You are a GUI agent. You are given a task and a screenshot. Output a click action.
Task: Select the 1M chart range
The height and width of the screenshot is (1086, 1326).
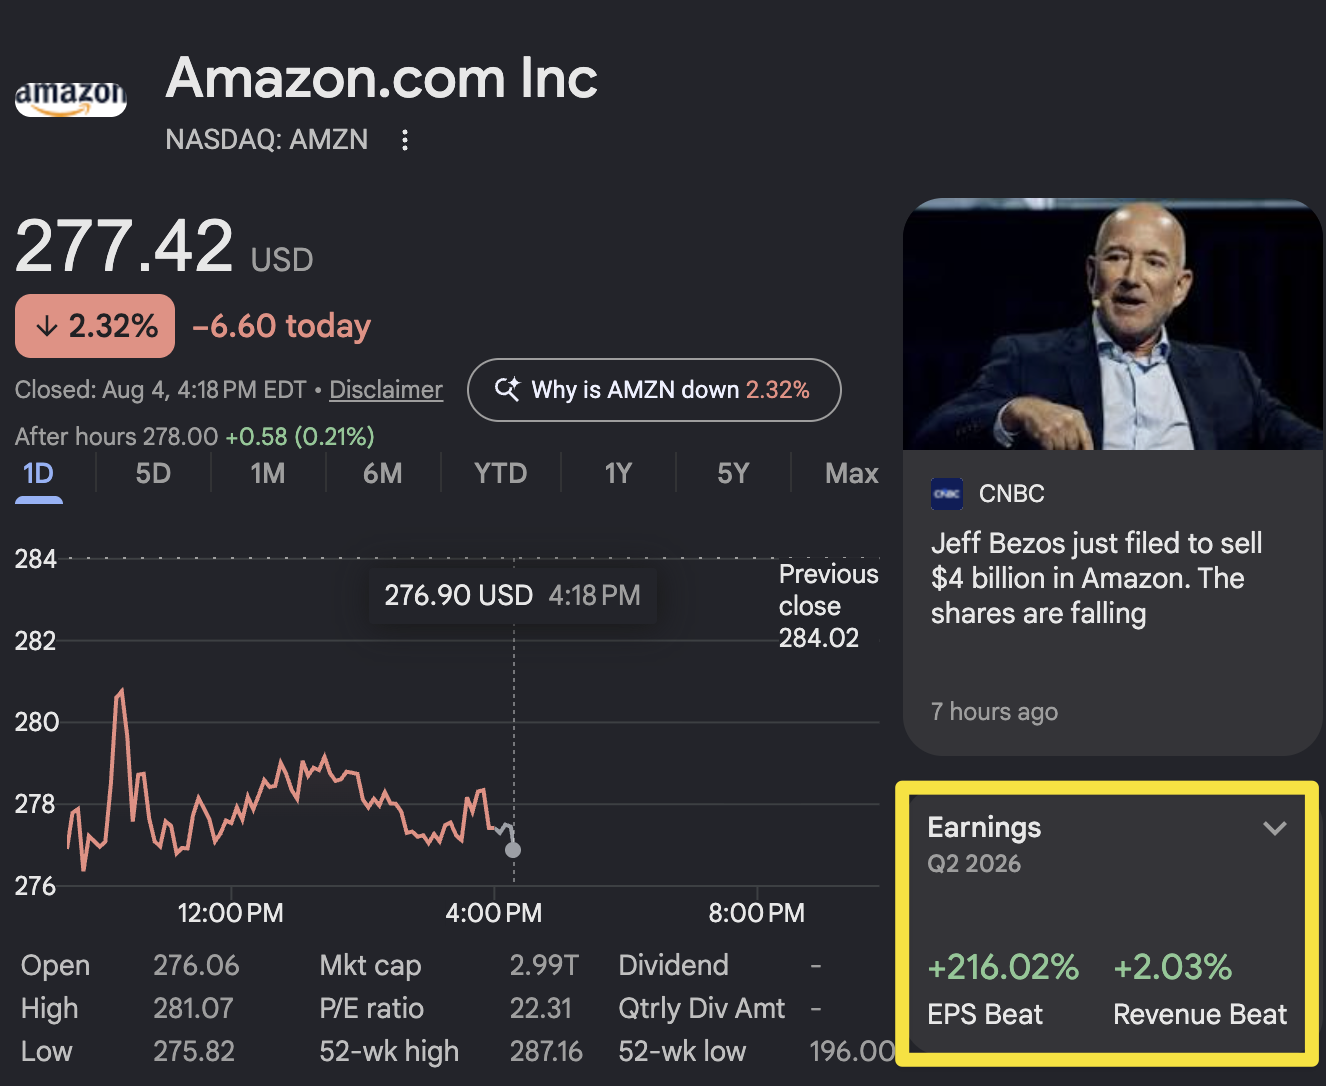tap(268, 473)
